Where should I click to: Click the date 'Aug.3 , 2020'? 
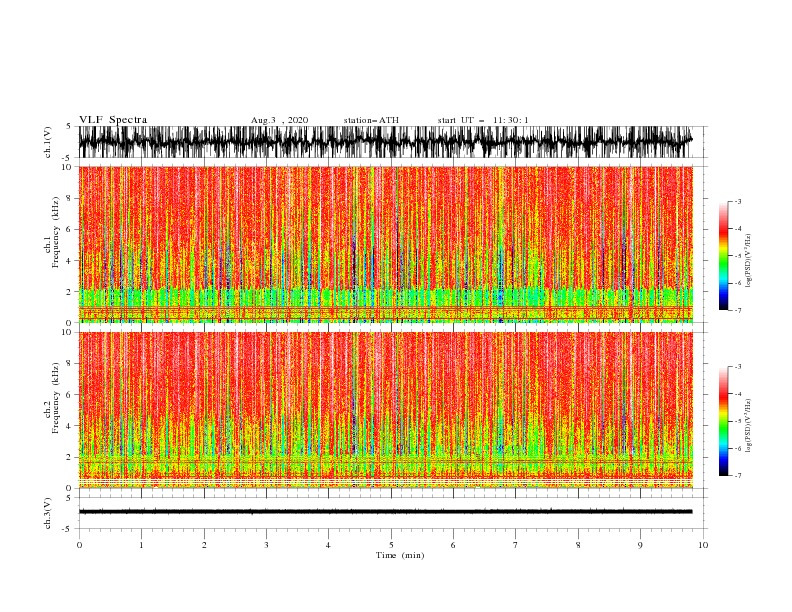point(279,120)
